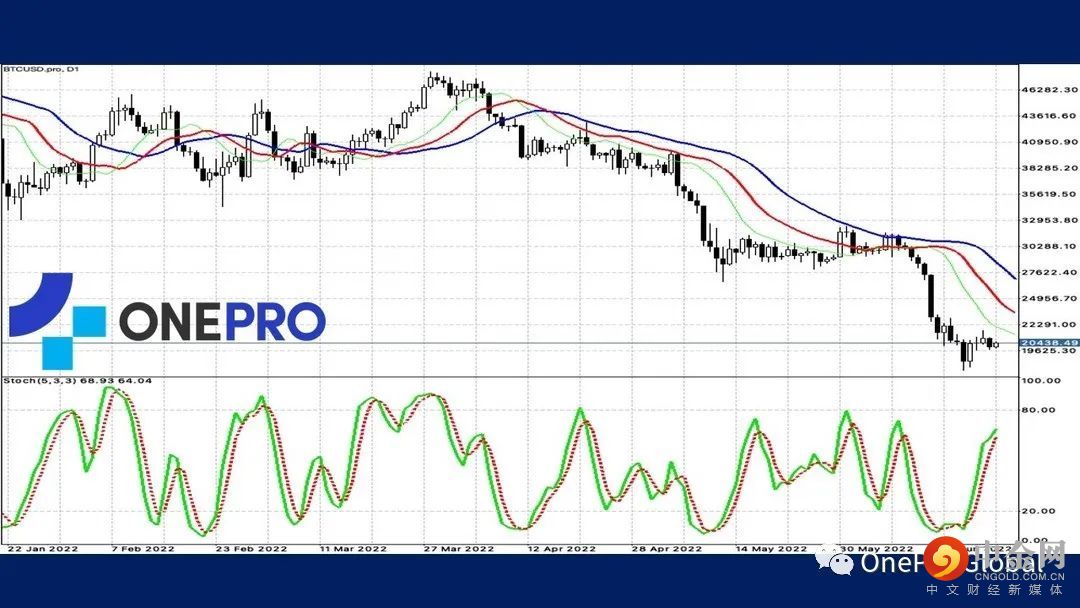
Task: Click the stochastic 20.00 level label
Action: tap(1039, 511)
